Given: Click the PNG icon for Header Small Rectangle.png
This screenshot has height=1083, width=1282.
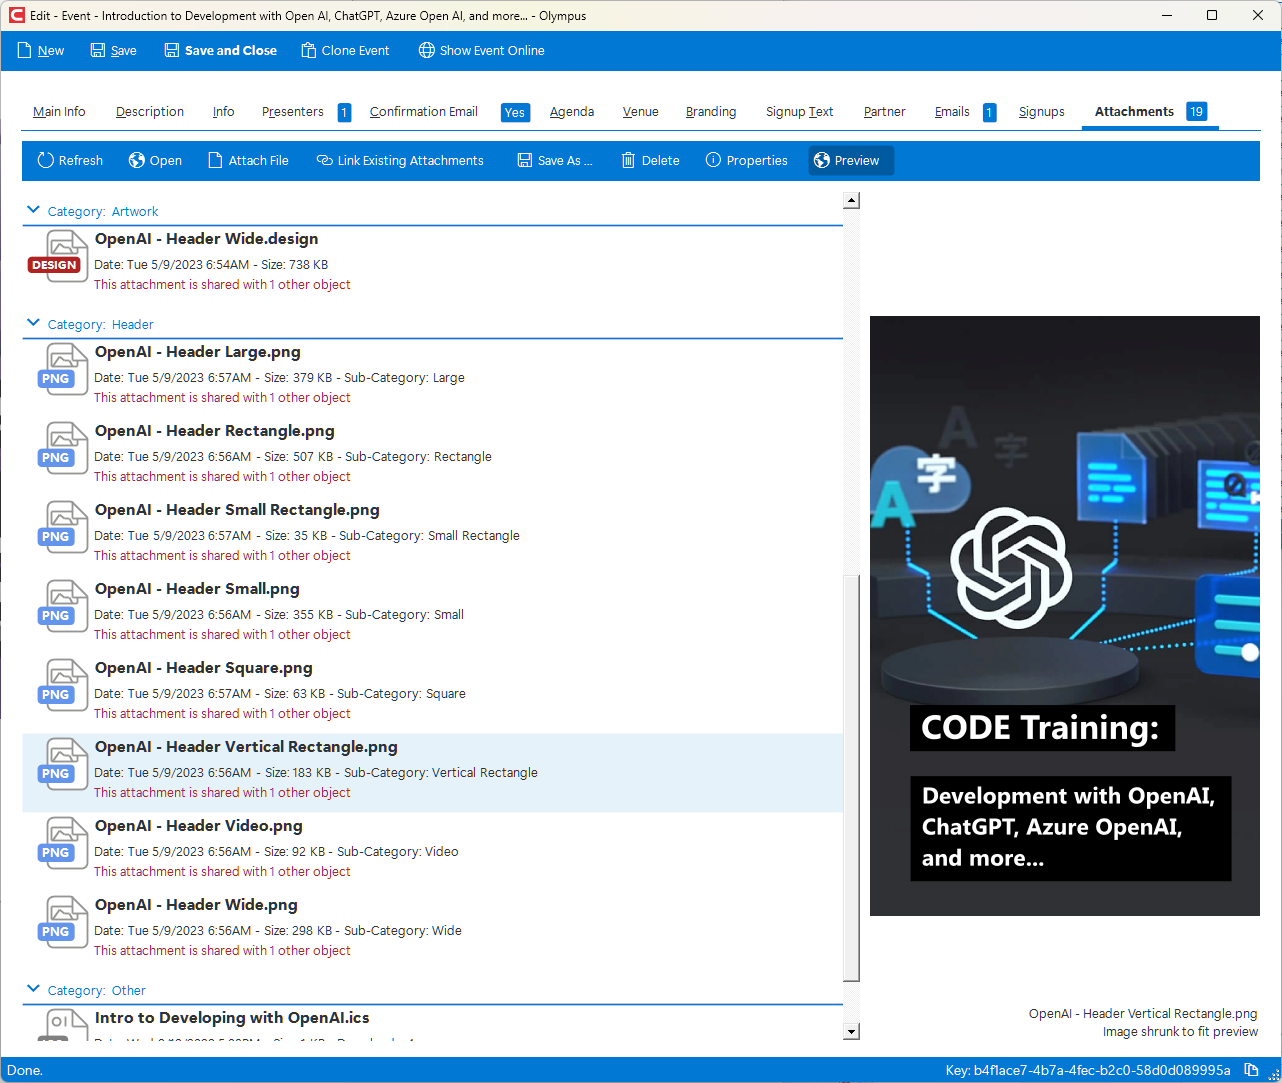Looking at the screenshot, I should 64,527.
